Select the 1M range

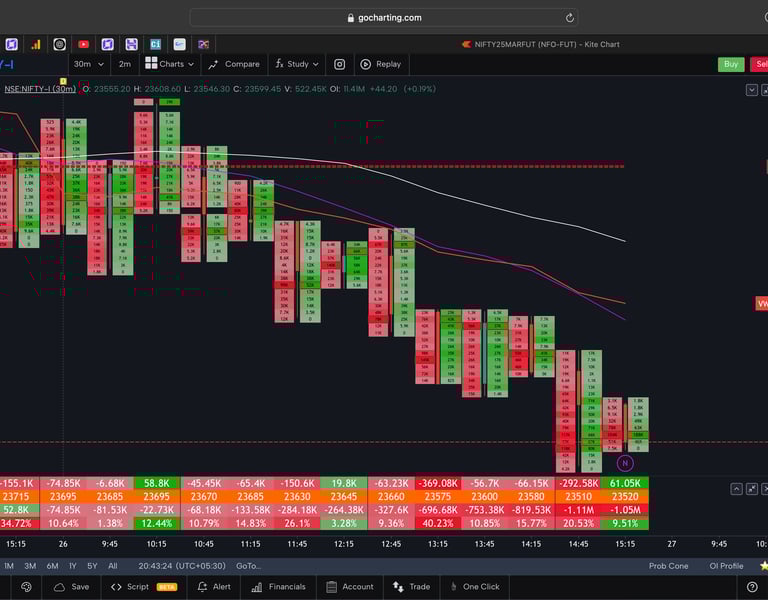coord(9,566)
